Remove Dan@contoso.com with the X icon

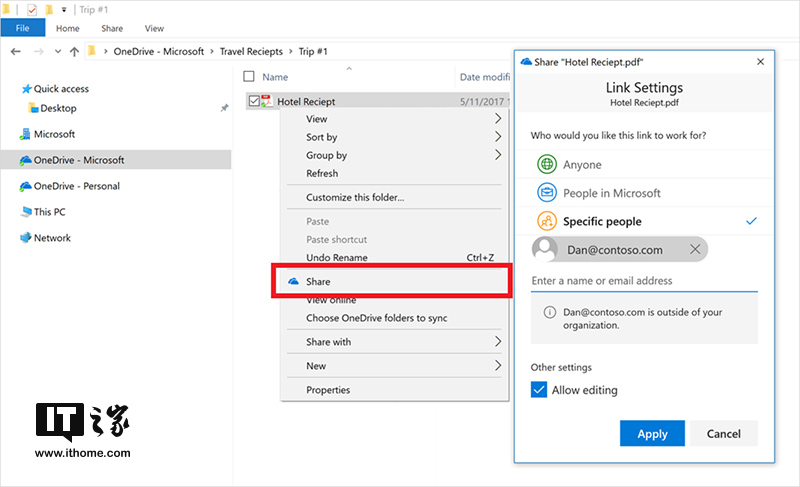[x=695, y=249]
